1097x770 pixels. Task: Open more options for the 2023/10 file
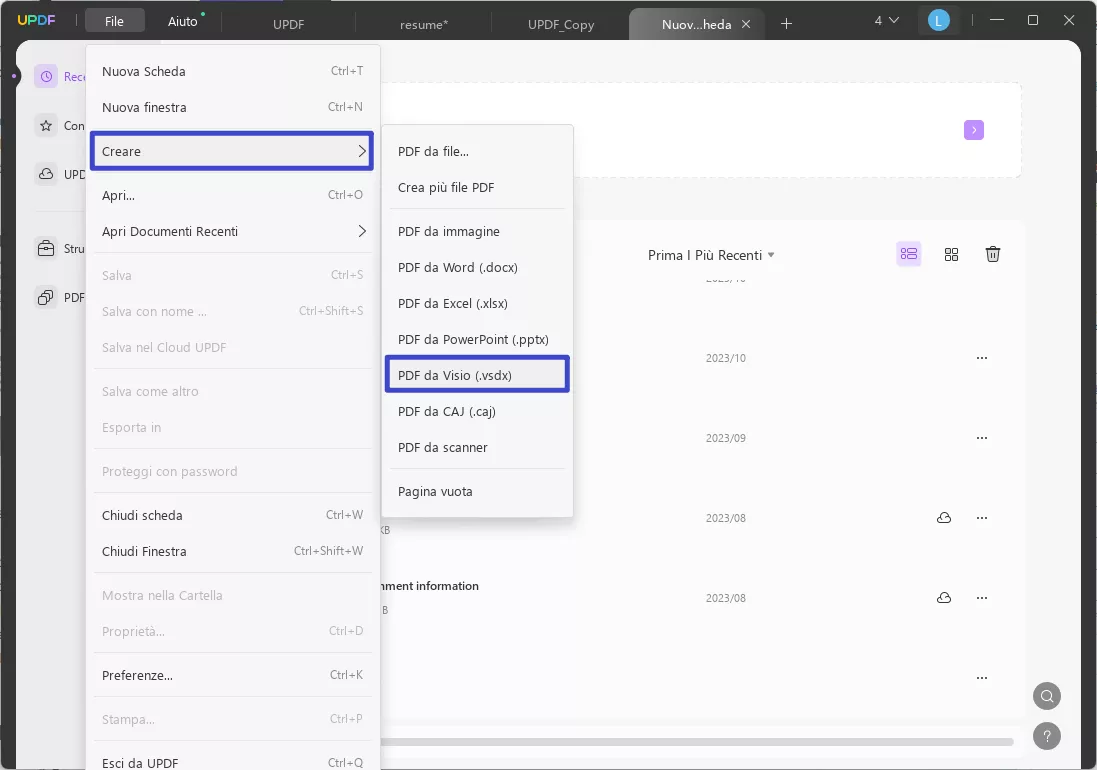pyautogui.click(x=982, y=358)
